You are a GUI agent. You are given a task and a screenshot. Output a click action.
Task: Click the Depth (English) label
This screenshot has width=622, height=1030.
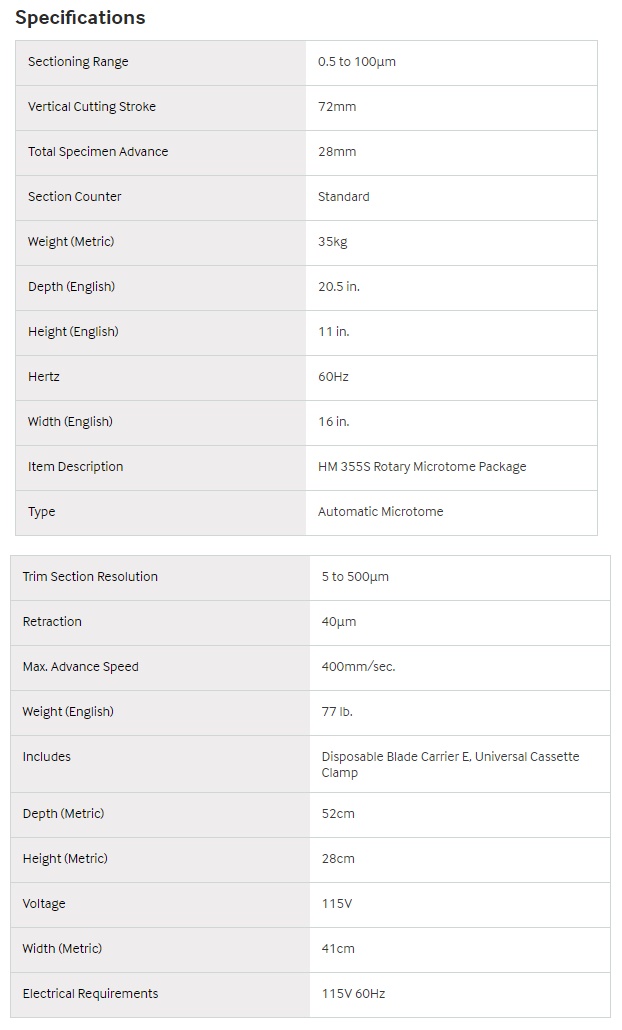(x=71, y=287)
